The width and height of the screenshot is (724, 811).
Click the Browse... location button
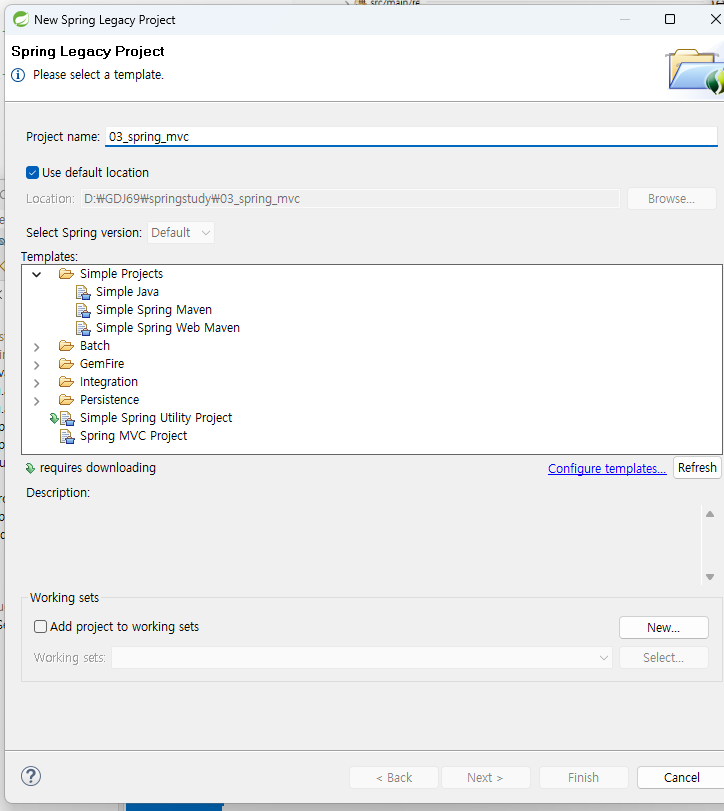coord(671,199)
